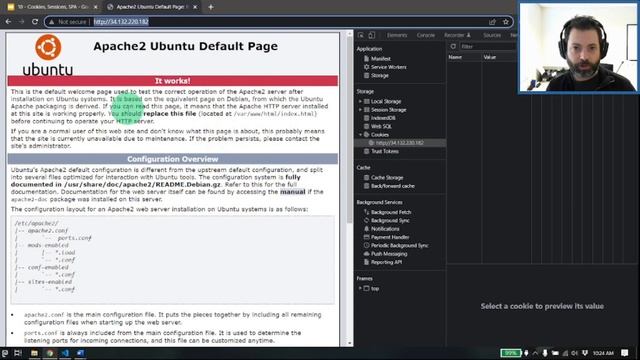The image size is (640, 360).
Task: Close the Cookies, Sessions, SPA tab
Action: coord(96,7)
